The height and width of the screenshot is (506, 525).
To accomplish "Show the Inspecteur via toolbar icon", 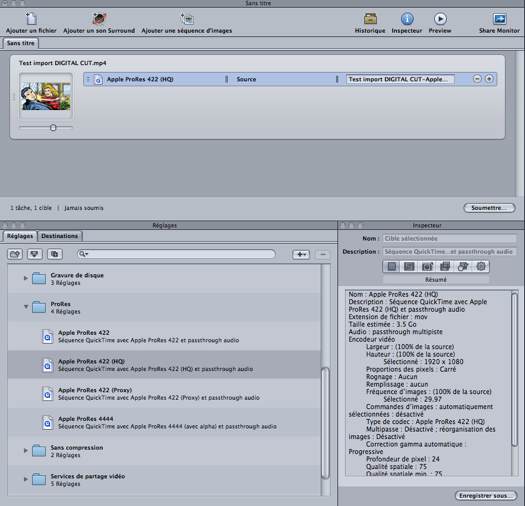I will [x=407, y=19].
